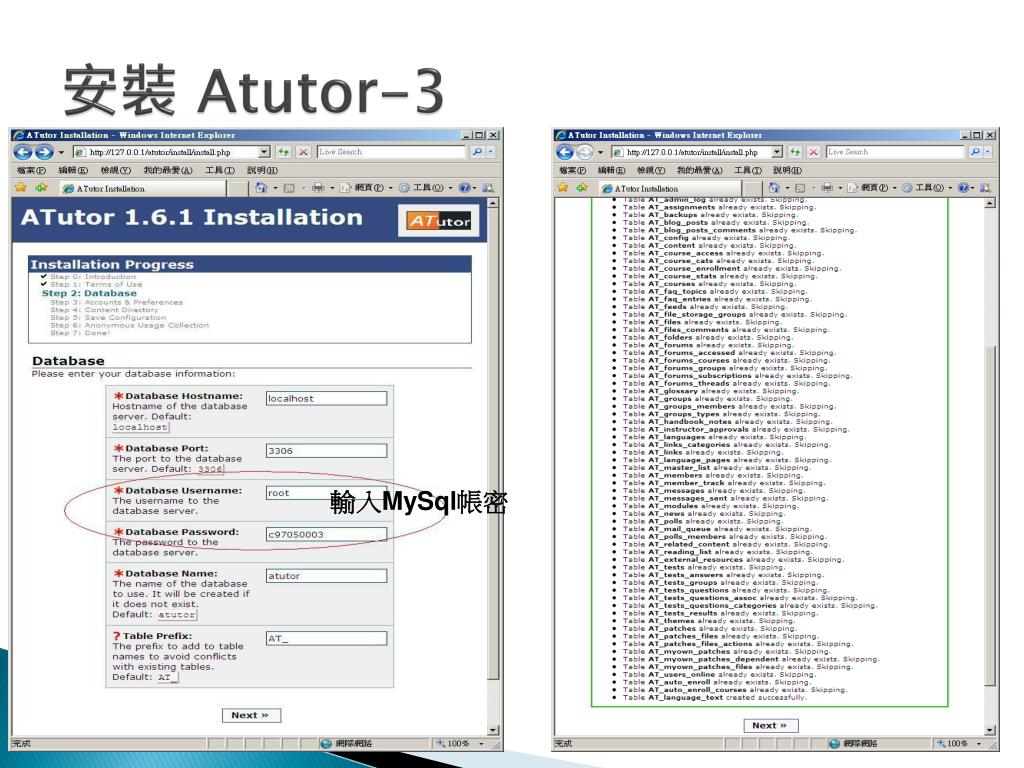The height and width of the screenshot is (768, 1024).
Task: Click Back arrow in left browser window
Action: click(x=23, y=152)
